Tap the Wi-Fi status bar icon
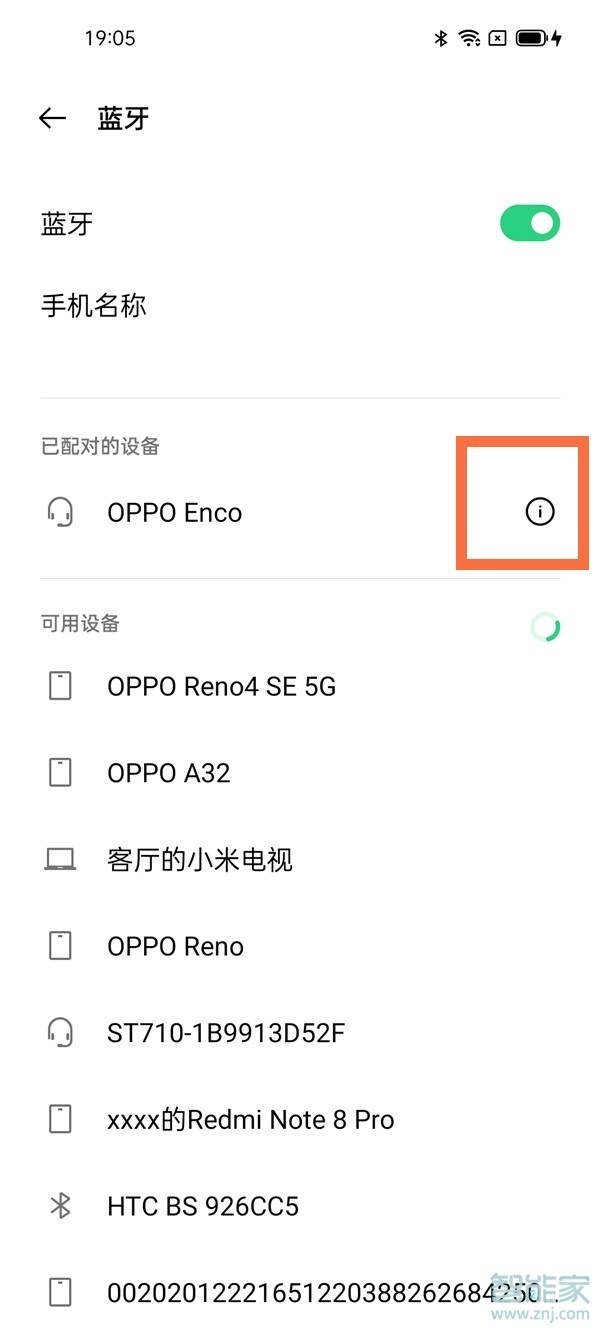The height and width of the screenshot is (1333, 600). click(x=469, y=38)
